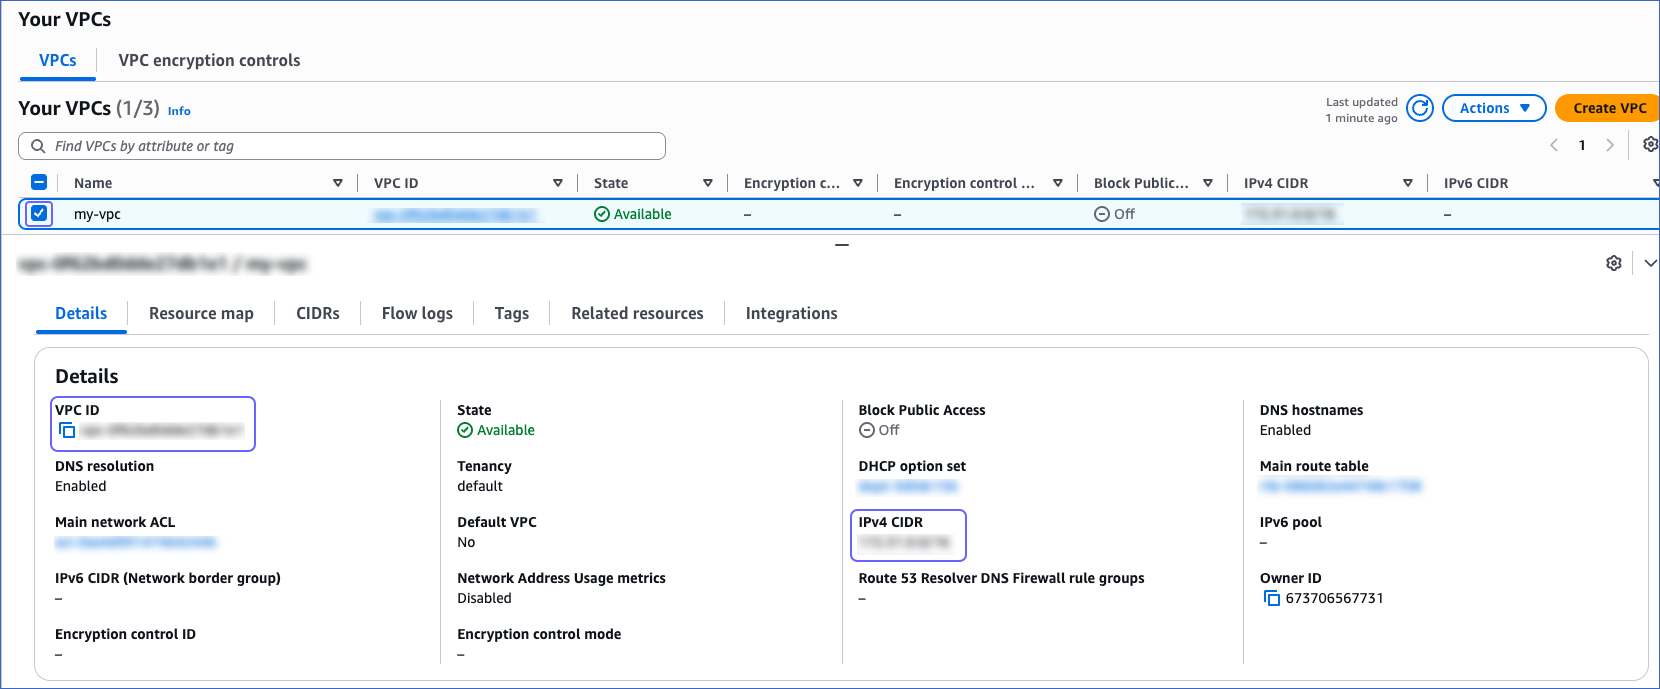Click the green Available icon under State details
The width and height of the screenshot is (1660, 689).
pos(465,430)
